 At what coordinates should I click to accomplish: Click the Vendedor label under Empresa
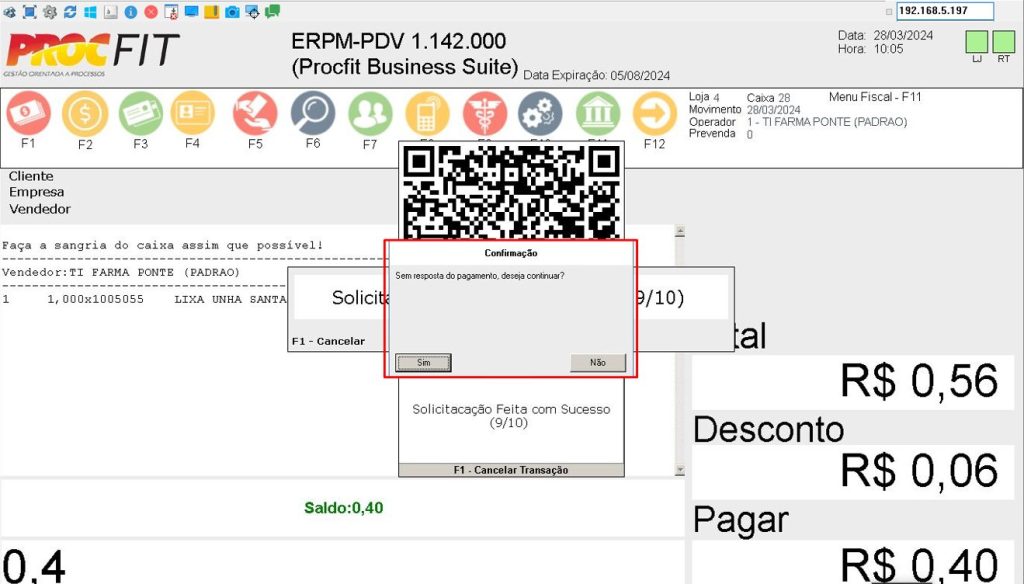[x=40, y=209]
